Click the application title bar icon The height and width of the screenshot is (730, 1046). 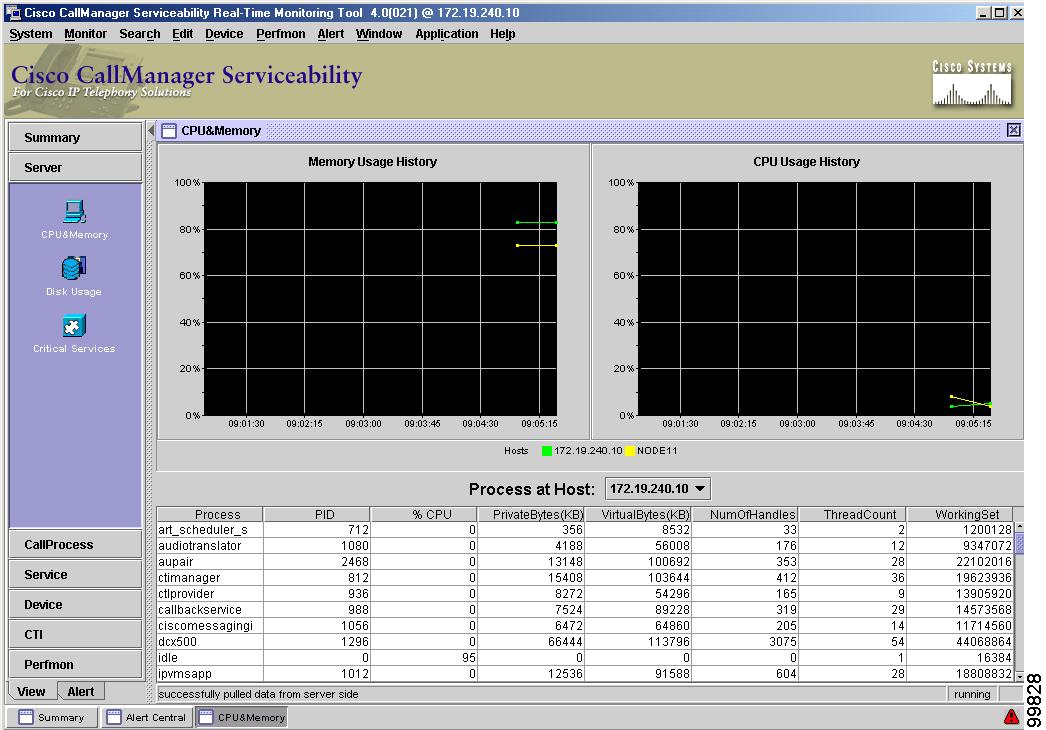[x=13, y=13]
